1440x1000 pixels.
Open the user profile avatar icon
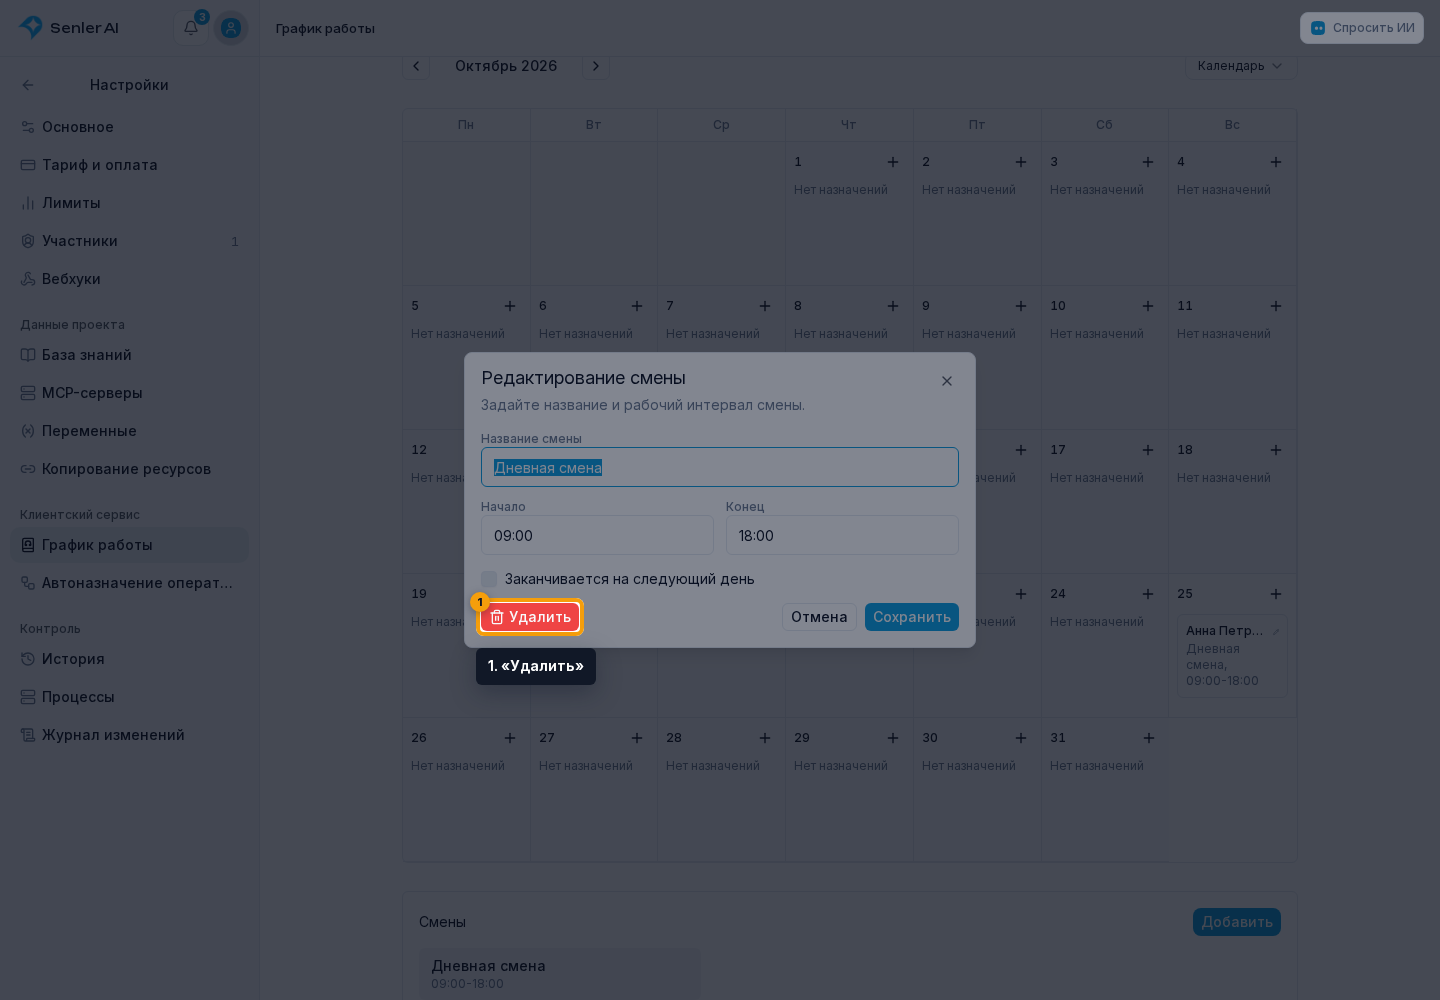(x=231, y=28)
